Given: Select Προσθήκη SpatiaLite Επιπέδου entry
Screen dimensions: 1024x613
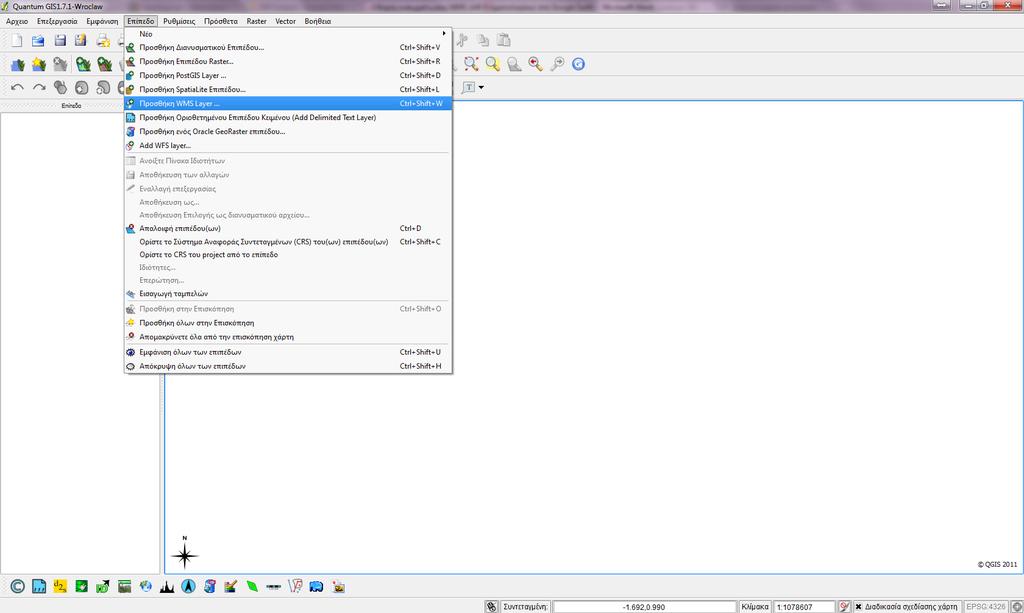Looking at the screenshot, I should pyautogui.click(x=288, y=89).
